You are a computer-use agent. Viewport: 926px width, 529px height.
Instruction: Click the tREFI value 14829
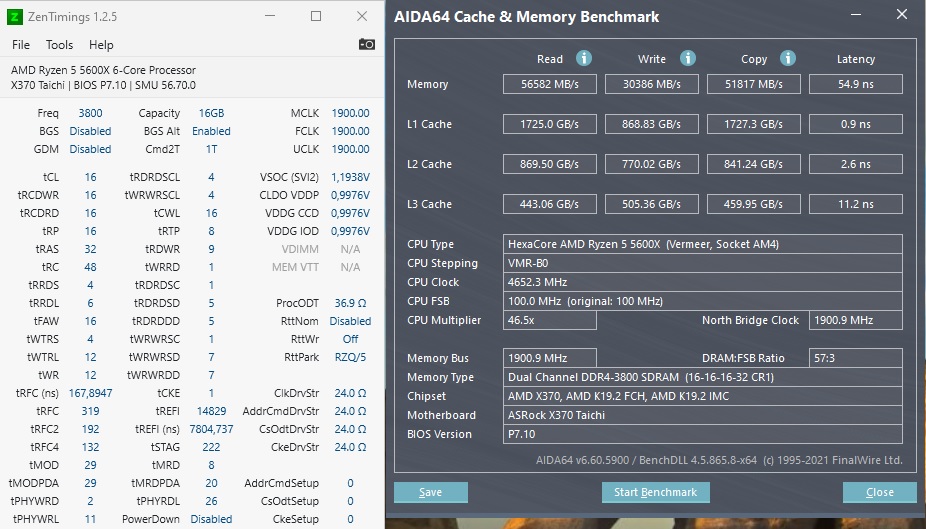coord(211,411)
